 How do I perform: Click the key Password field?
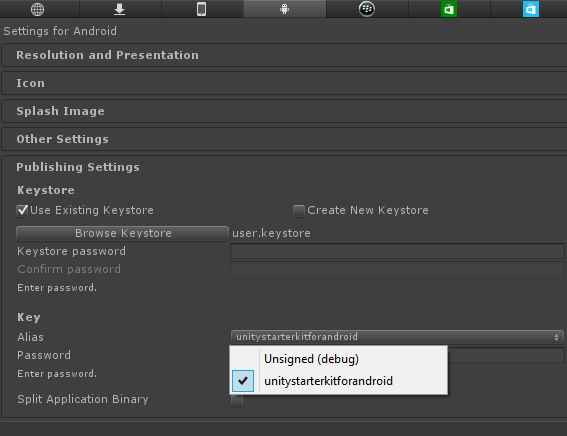pos(506,355)
